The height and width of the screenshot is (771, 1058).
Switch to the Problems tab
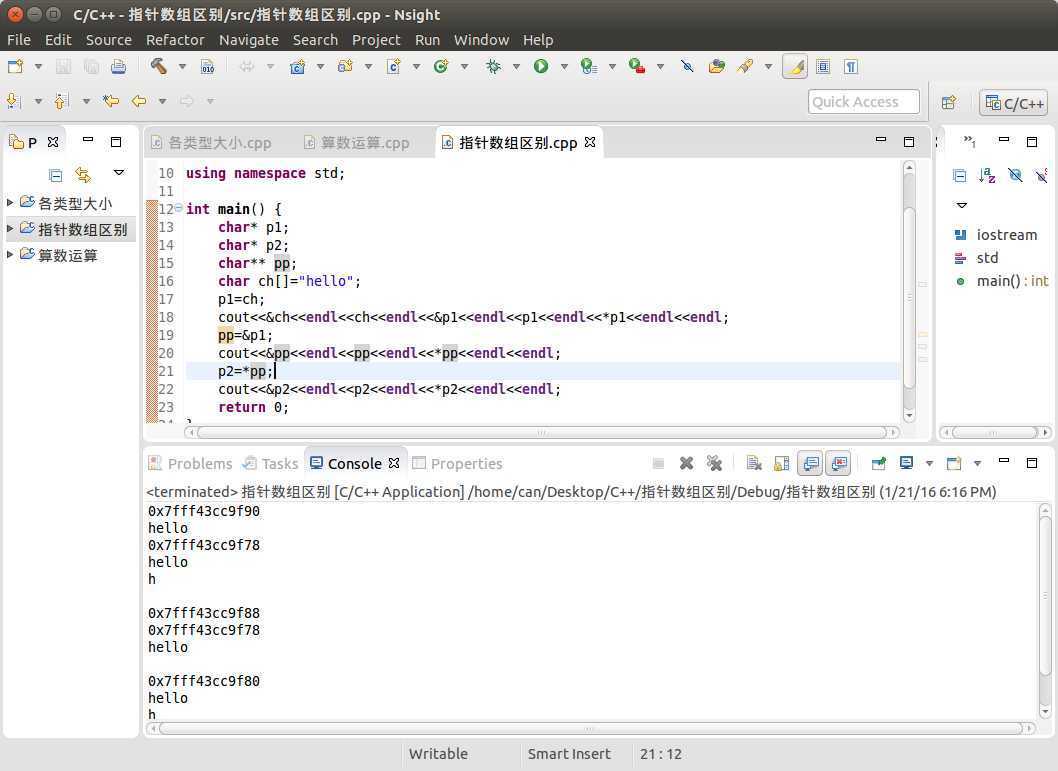tap(190, 463)
